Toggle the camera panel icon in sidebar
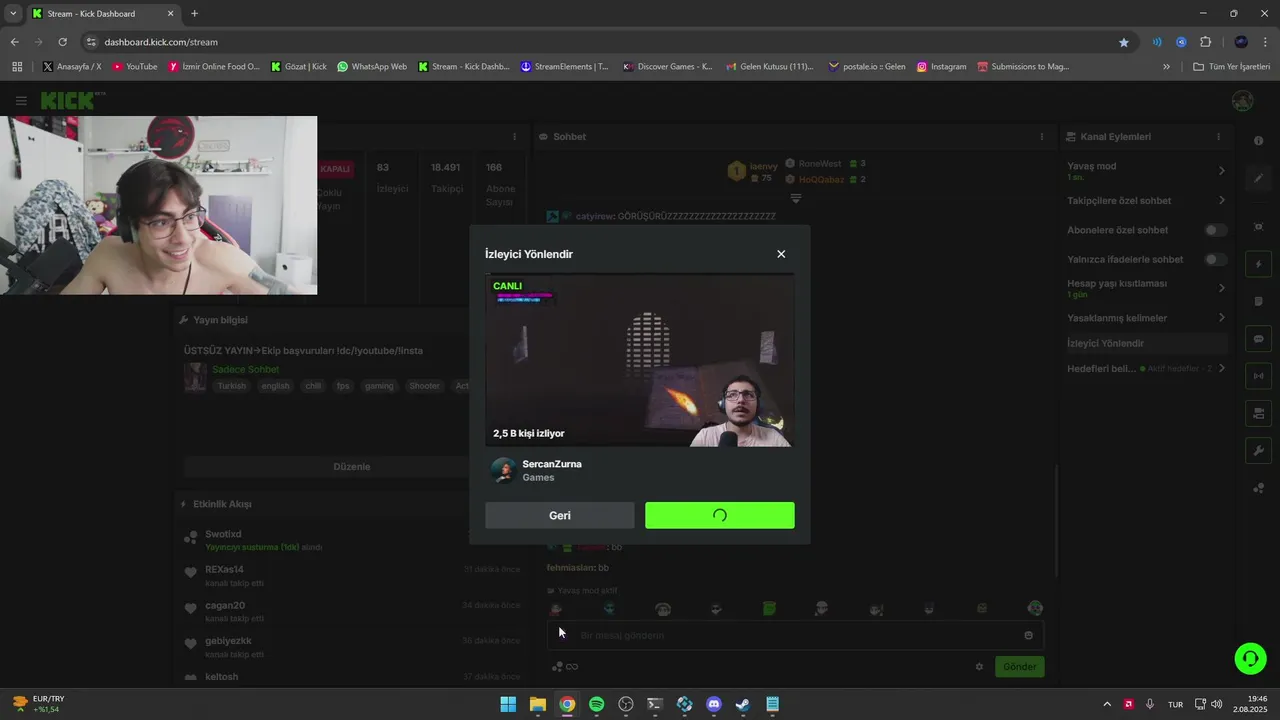 pos(1259,413)
